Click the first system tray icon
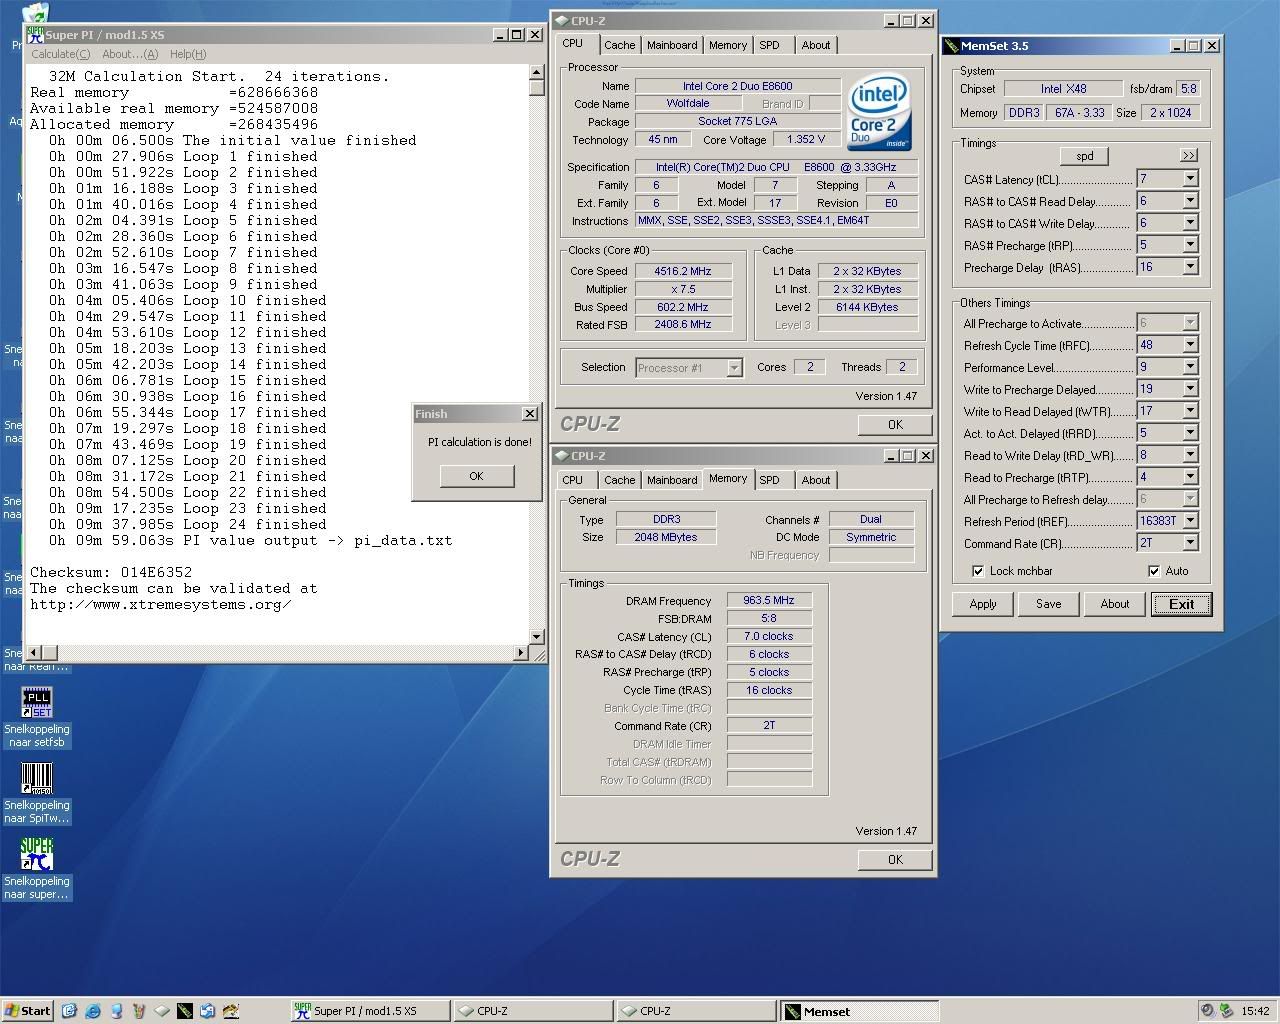This screenshot has height=1024, width=1280. pos(1208,1011)
